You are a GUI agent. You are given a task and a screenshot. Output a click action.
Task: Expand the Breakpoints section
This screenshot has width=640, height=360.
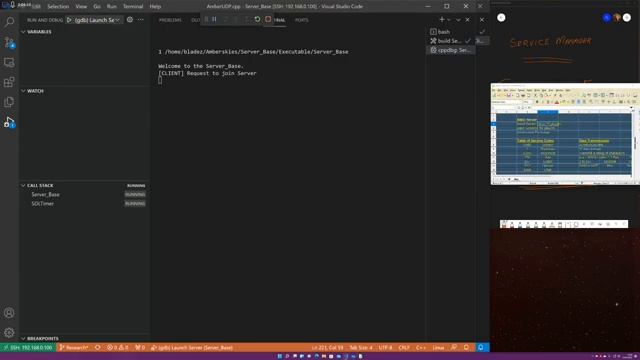(x=85, y=338)
